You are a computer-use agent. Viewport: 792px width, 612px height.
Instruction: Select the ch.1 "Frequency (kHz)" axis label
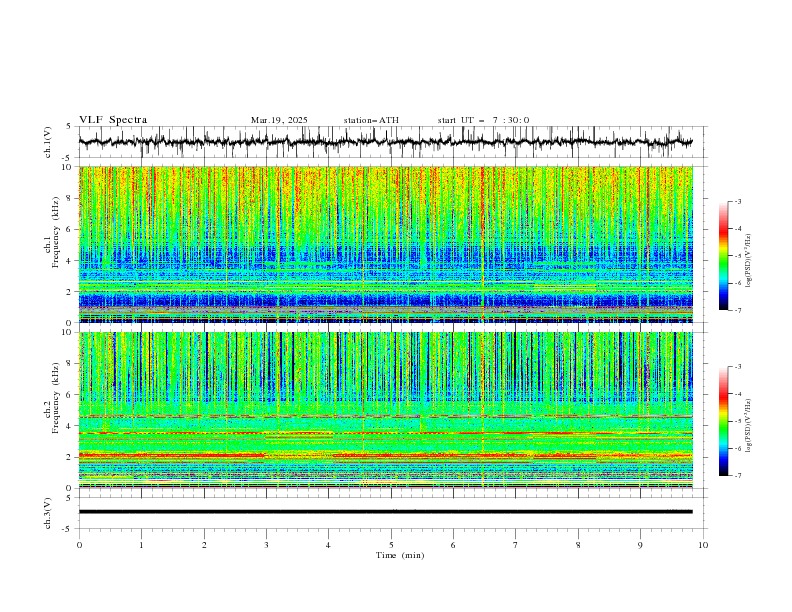pyautogui.click(x=56, y=230)
